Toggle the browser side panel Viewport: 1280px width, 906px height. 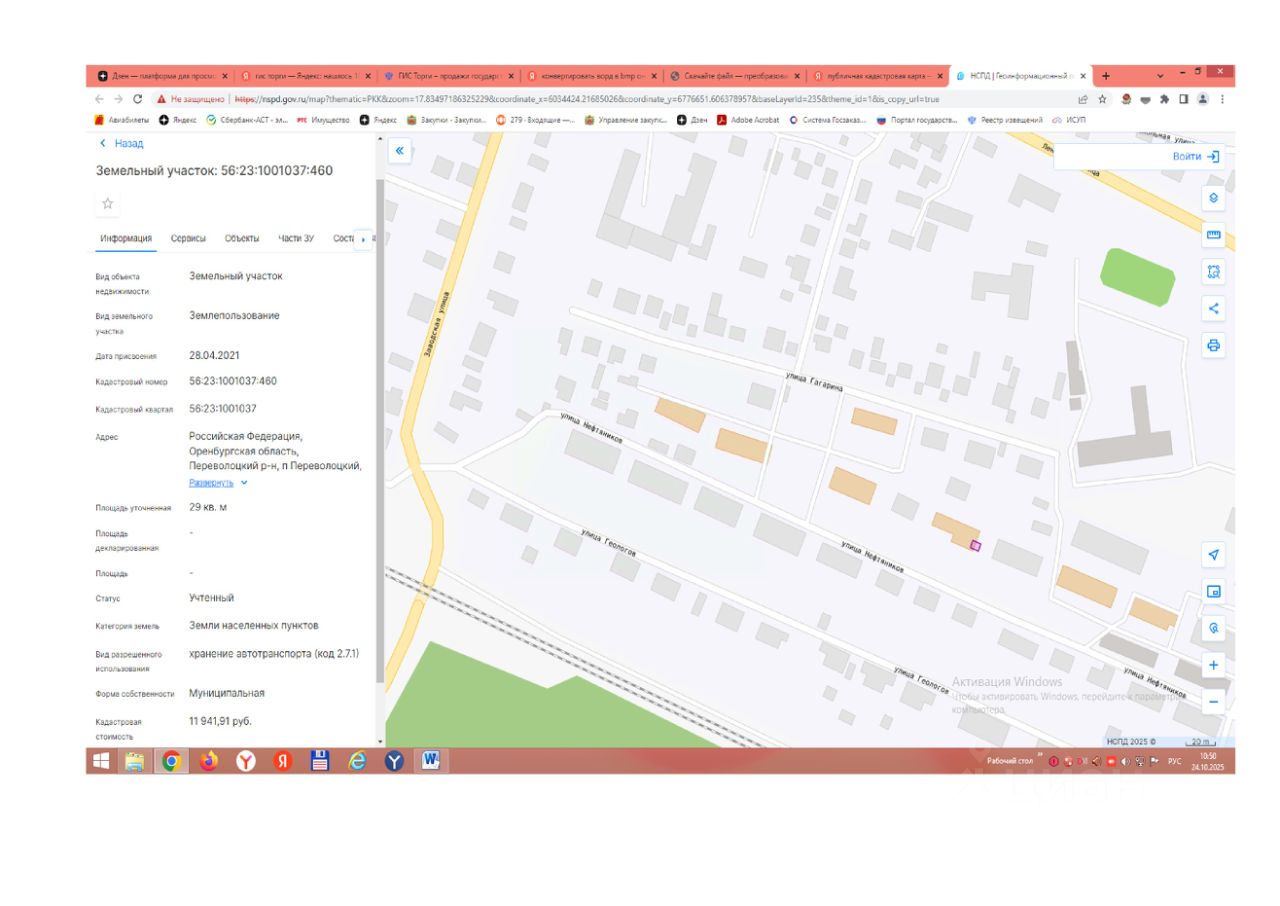(x=1184, y=99)
